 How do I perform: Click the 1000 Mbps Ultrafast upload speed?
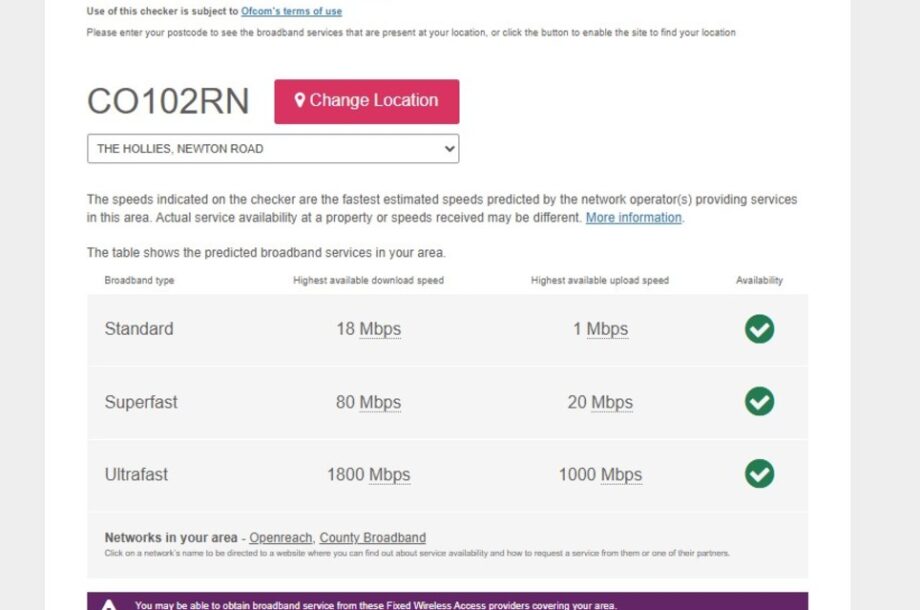[600, 475]
